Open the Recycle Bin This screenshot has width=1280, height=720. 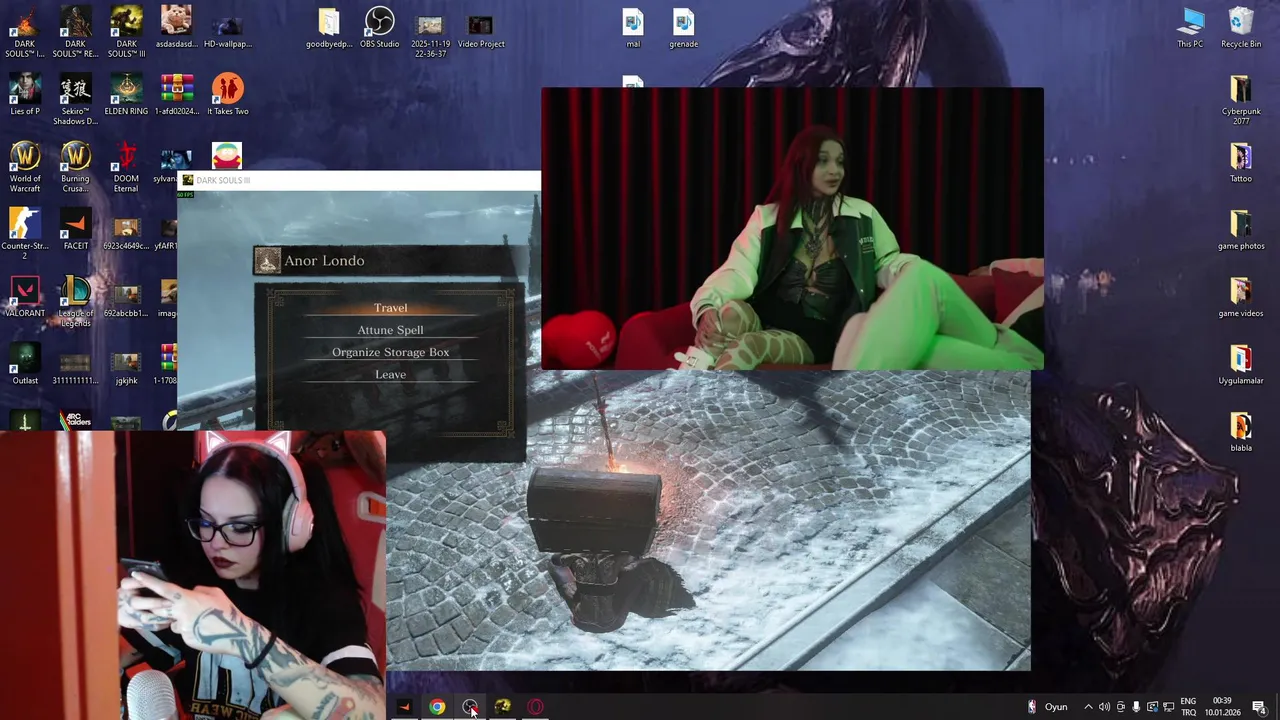click(x=1241, y=28)
